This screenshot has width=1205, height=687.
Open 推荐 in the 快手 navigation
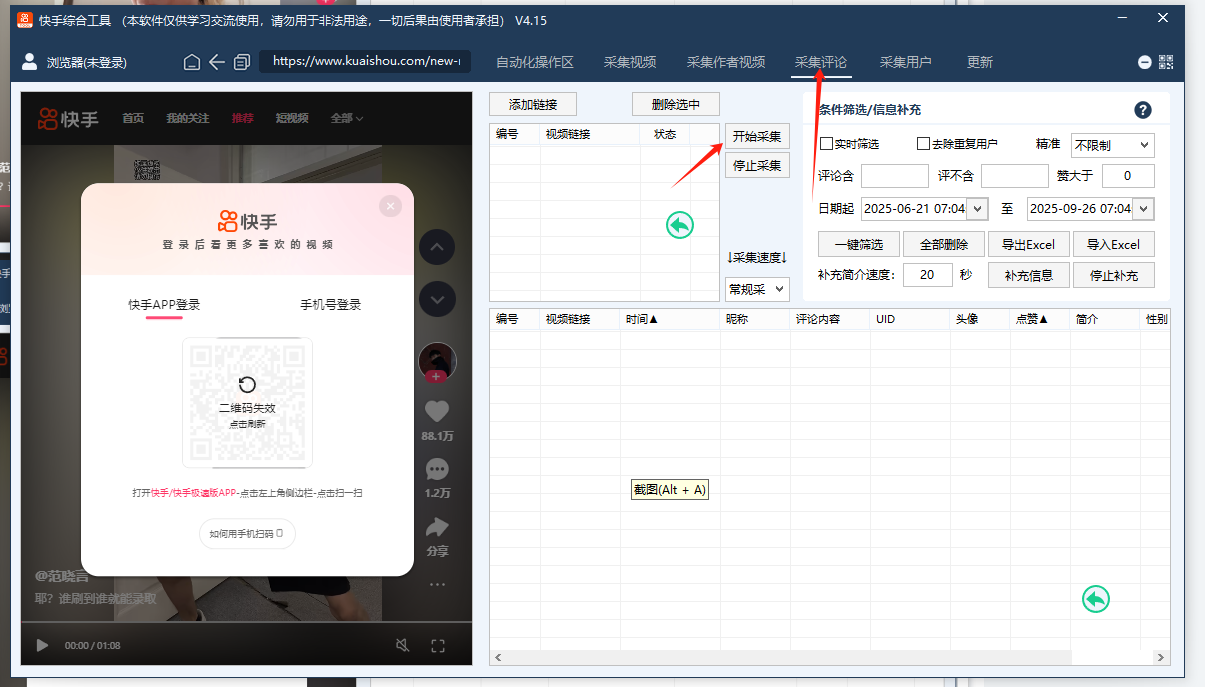(243, 118)
